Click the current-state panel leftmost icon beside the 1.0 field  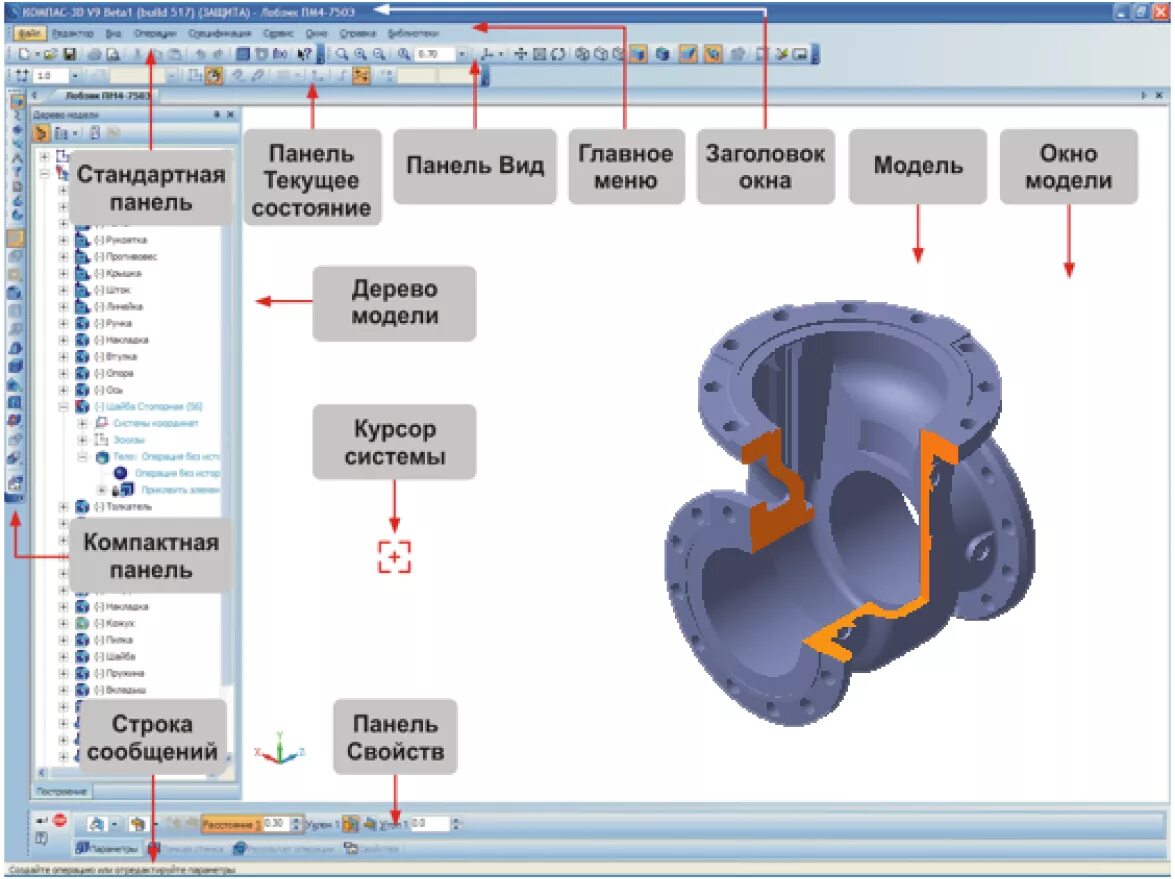22,76
